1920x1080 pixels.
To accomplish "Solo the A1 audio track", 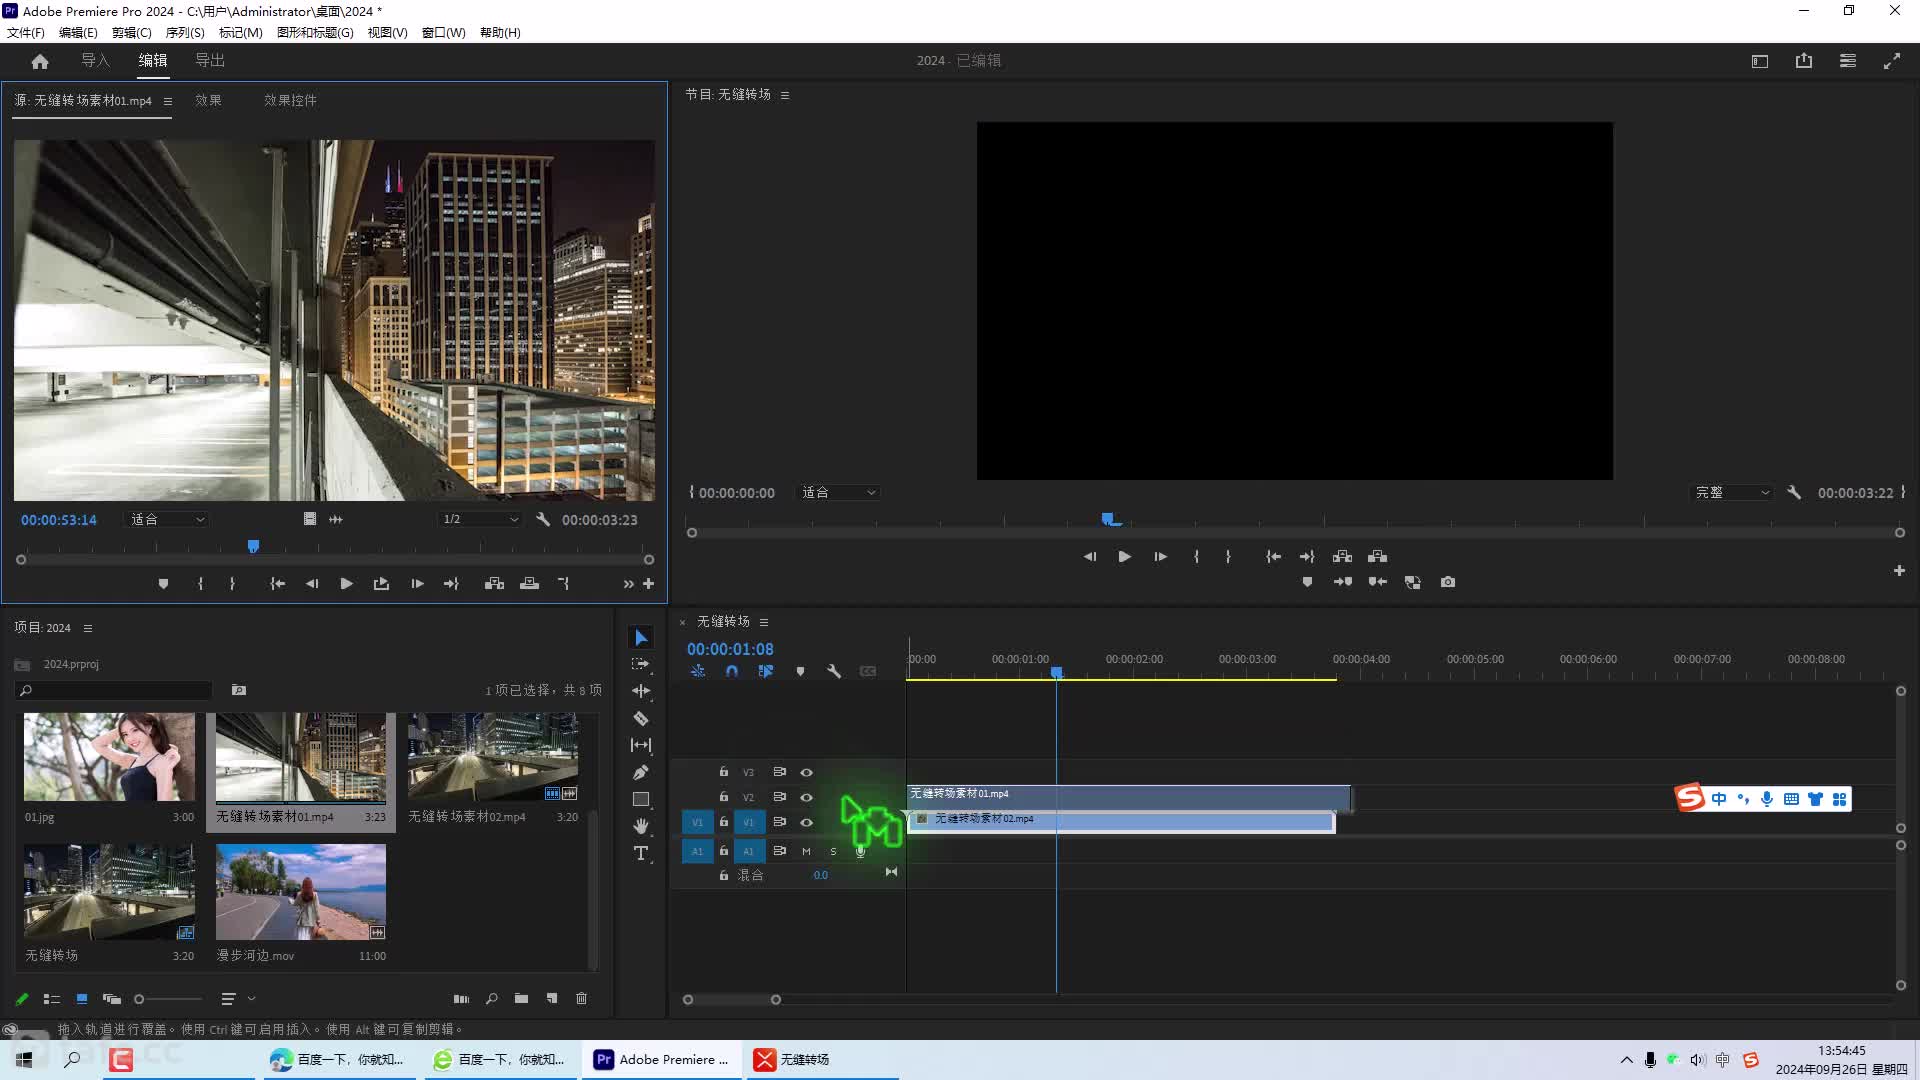I will pos(833,851).
